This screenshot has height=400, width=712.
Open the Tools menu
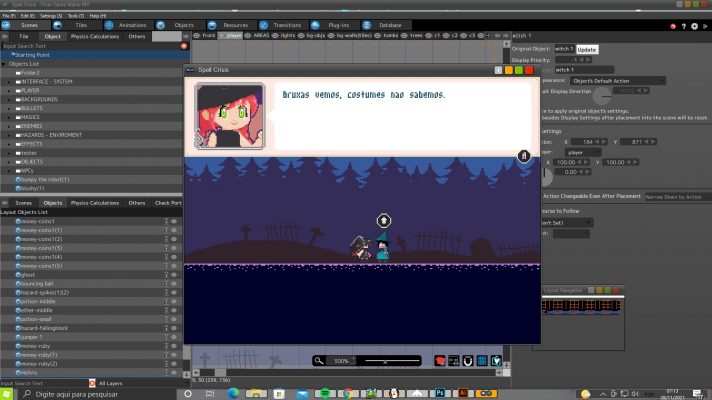click(76, 16)
